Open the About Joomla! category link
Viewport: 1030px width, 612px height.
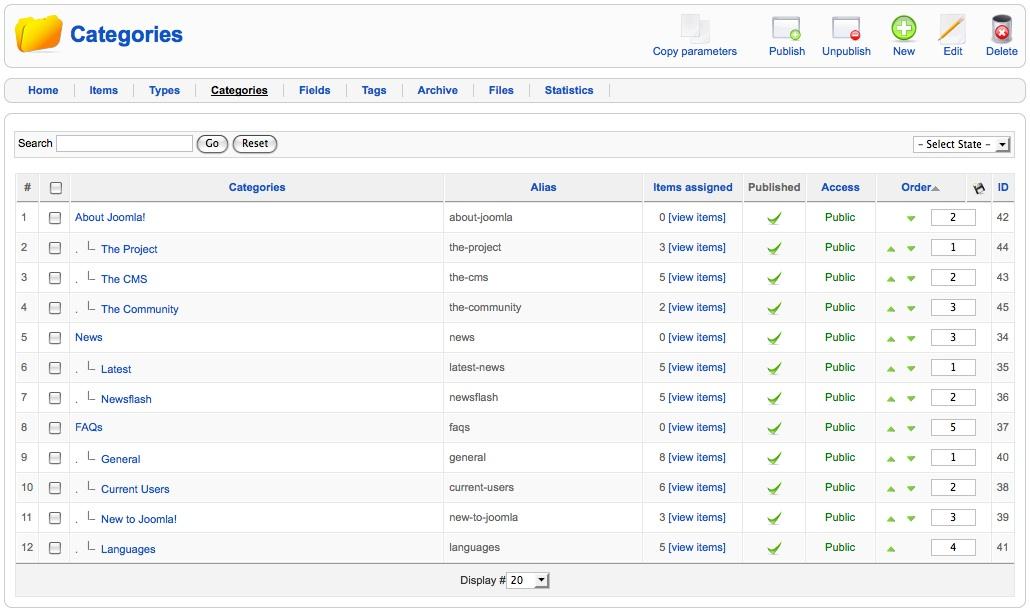click(x=110, y=217)
